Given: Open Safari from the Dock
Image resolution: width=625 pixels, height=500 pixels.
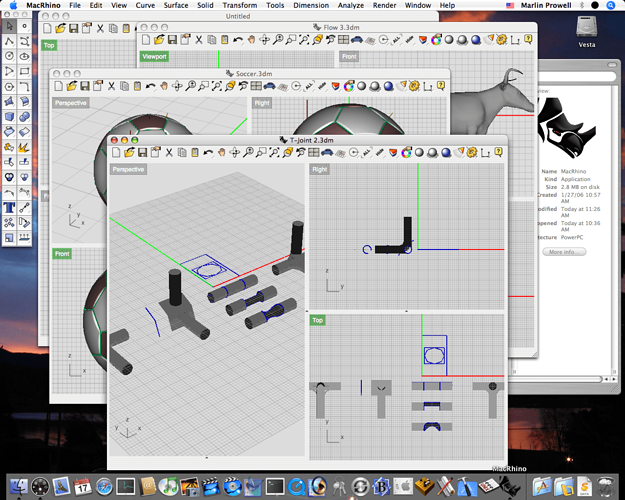Looking at the screenshot, I should tap(104, 487).
